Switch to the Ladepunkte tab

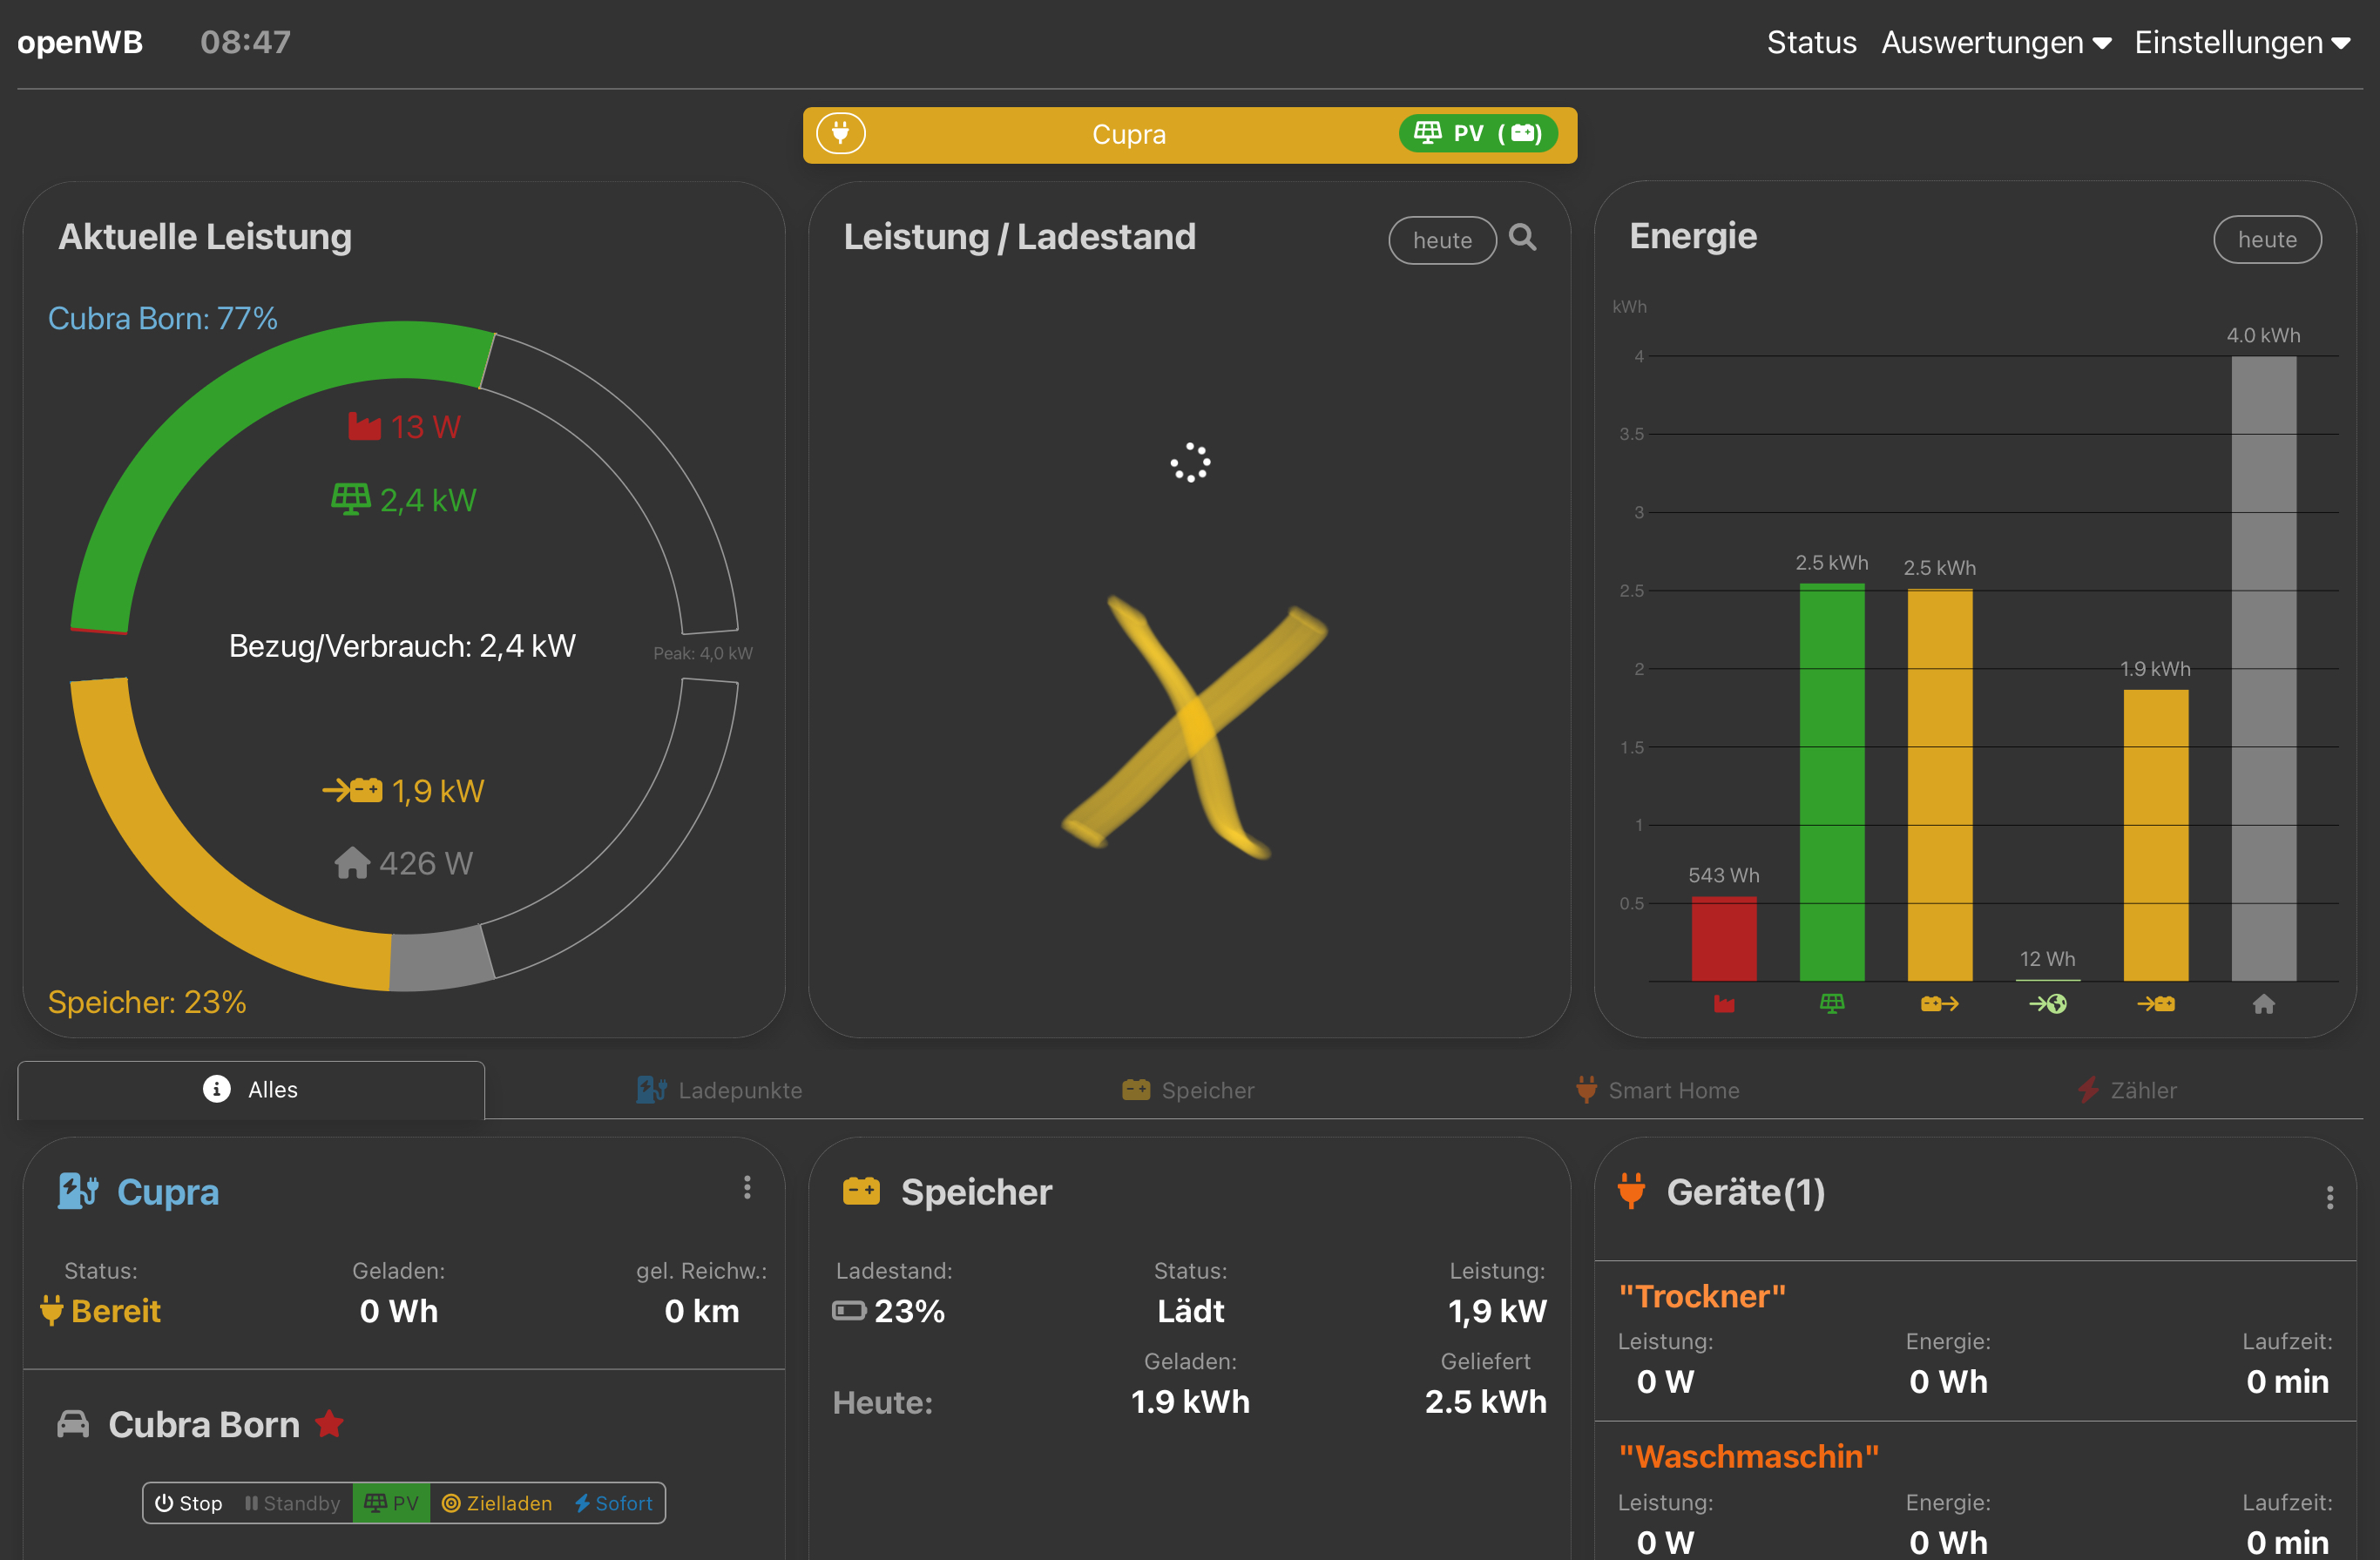point(720,1090)
